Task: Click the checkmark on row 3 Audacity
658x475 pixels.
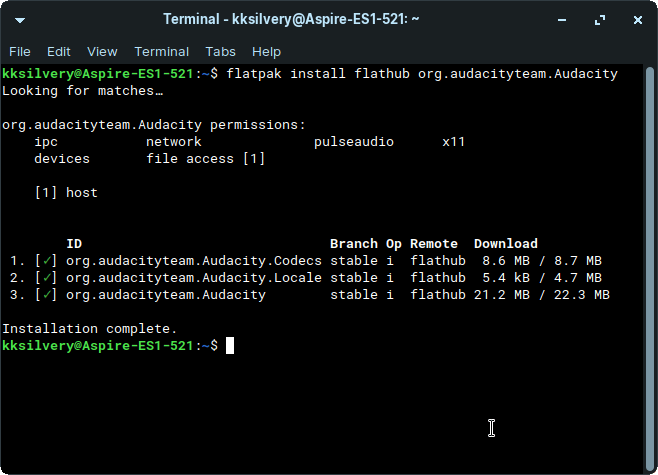Action: 46,295
